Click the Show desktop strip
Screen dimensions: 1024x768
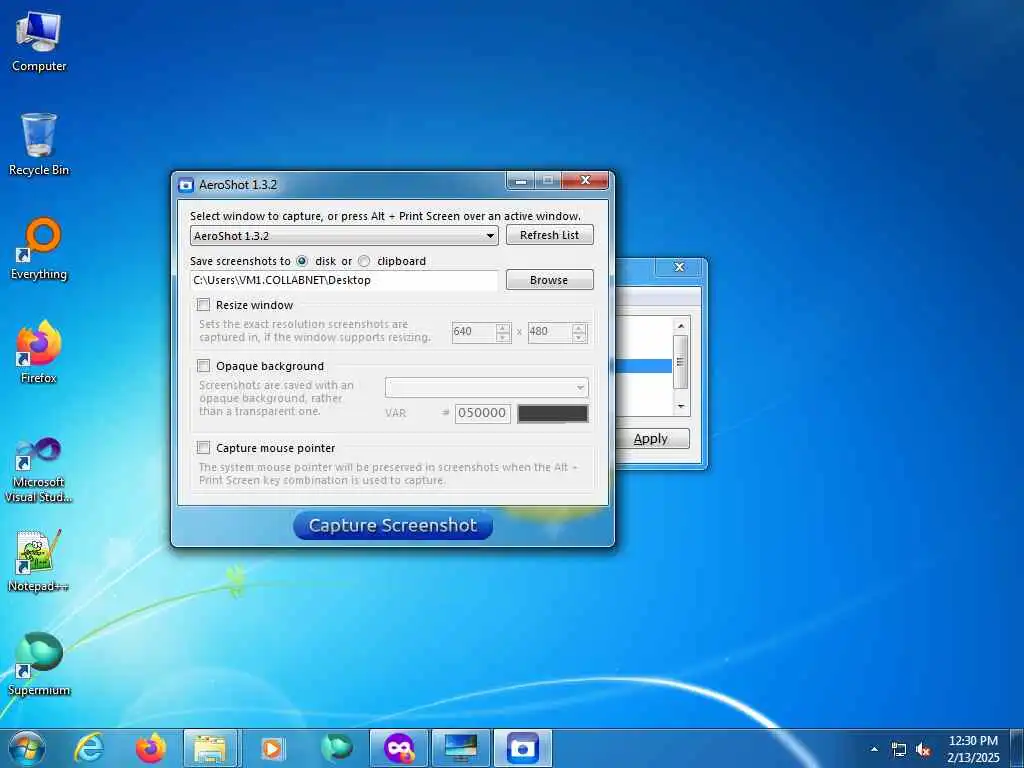[x=1019, y=748]
